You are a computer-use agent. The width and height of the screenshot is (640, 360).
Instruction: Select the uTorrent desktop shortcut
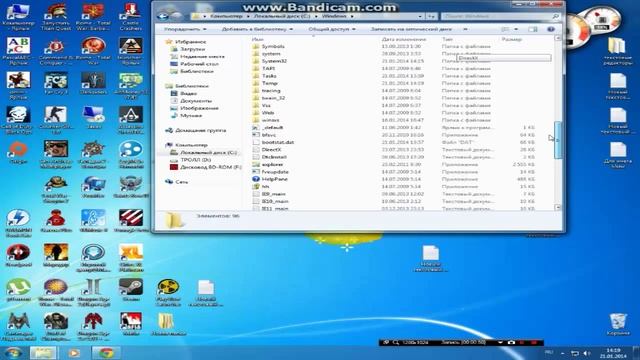tap(18, 290)
